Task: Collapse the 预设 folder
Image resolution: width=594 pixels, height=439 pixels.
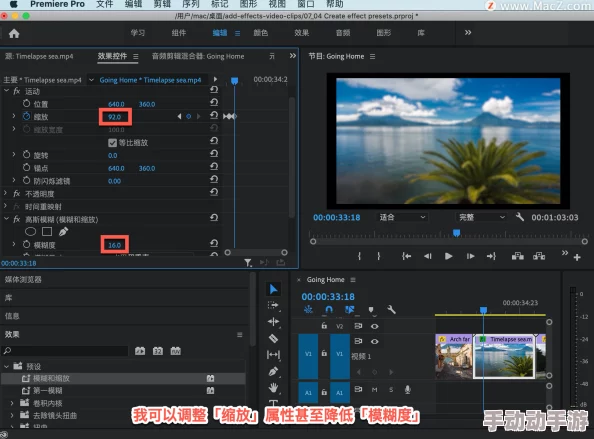Action: [x=6, y=366]
